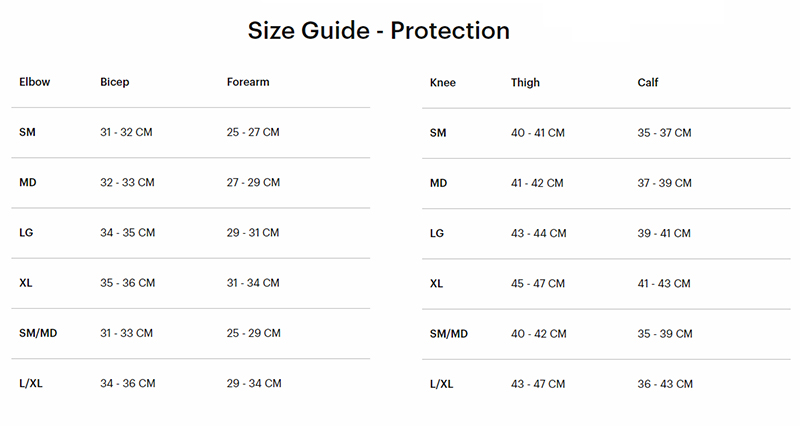
Task: Select the calf value 36 - 43 CM
Action: click(664, 384)
